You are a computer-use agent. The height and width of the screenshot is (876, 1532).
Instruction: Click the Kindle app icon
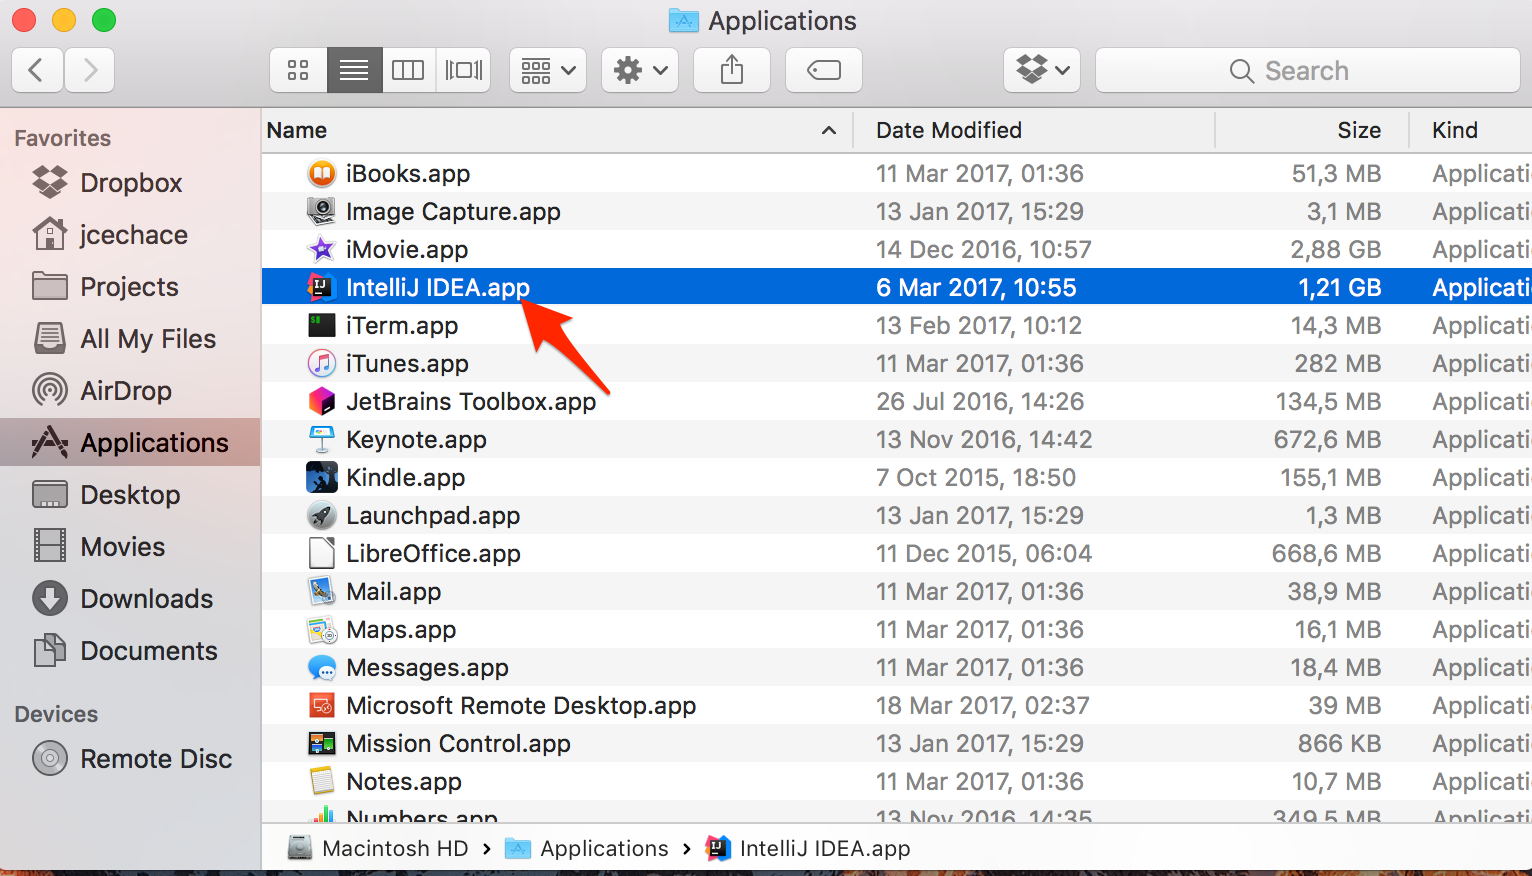click(321, 477)
